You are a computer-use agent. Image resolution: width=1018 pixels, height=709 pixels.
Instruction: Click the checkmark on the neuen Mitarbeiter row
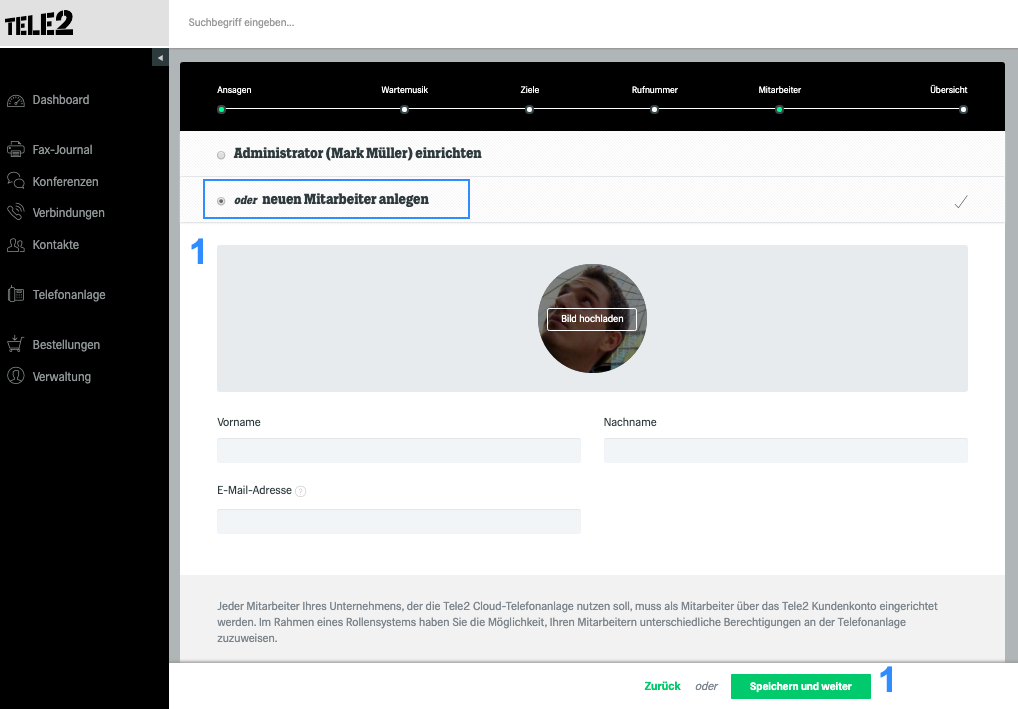pyautogui.click(x=961, y=202)
